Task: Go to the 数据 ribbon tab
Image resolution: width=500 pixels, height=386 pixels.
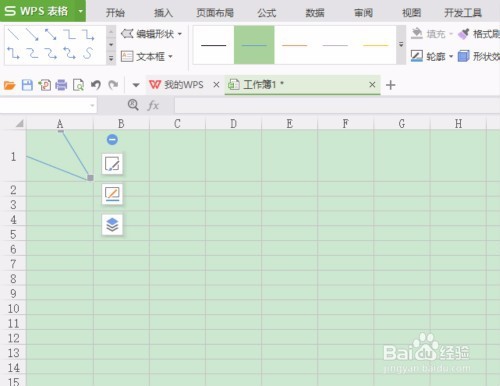Action: tap(315, 13)
